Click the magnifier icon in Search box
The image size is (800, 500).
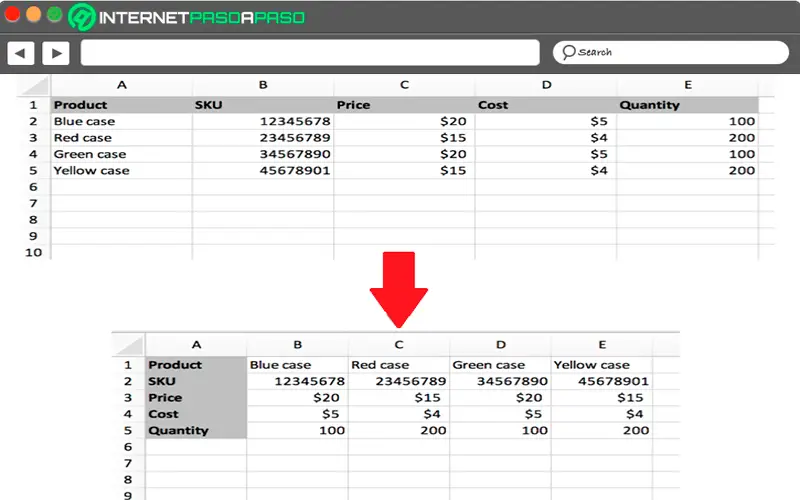568,52
